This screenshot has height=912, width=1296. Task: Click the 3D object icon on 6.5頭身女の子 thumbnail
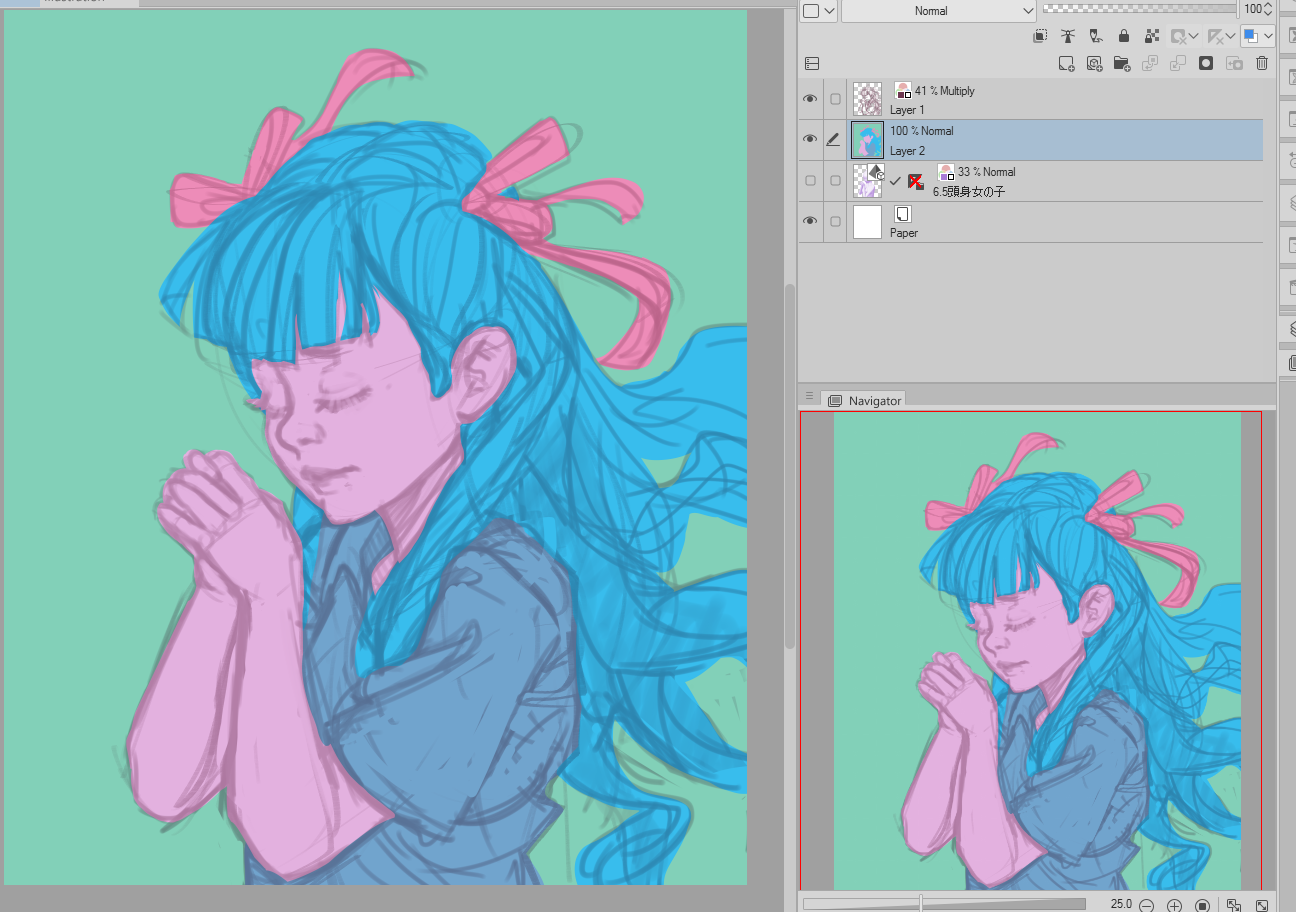tap(875, 172)
